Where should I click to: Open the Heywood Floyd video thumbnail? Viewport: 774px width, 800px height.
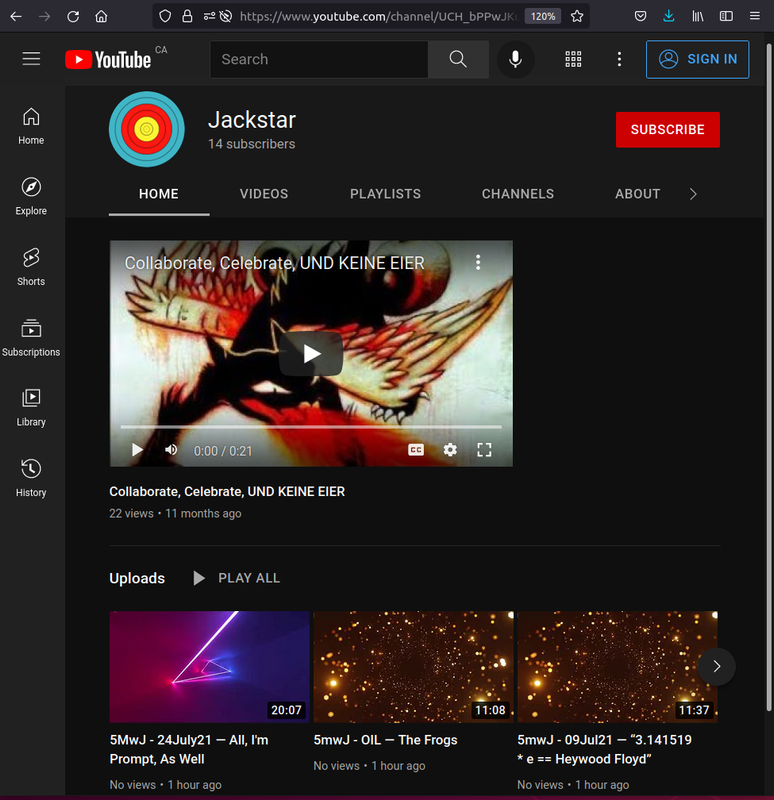[x=617, y=666]
